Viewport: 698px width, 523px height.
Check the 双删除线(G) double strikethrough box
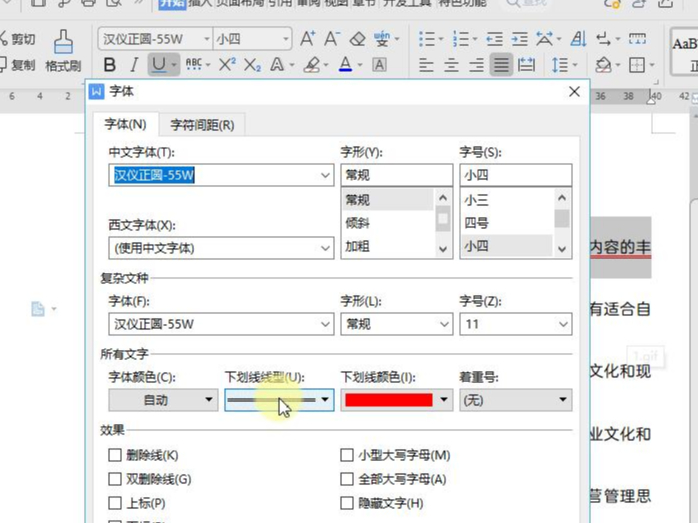(x=115, y=479)
